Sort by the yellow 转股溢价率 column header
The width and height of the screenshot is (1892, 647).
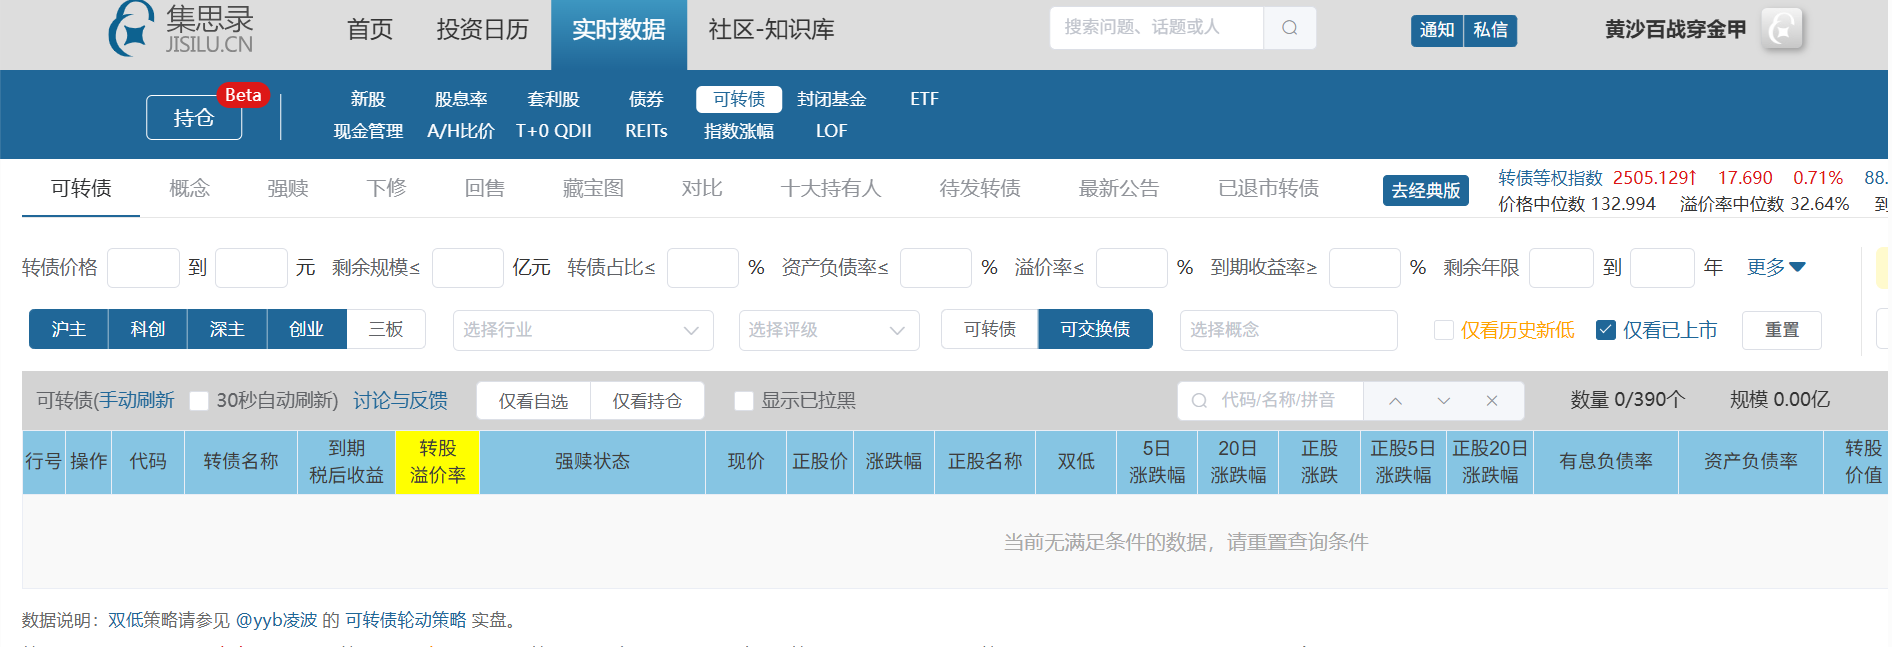coord(438,462)
